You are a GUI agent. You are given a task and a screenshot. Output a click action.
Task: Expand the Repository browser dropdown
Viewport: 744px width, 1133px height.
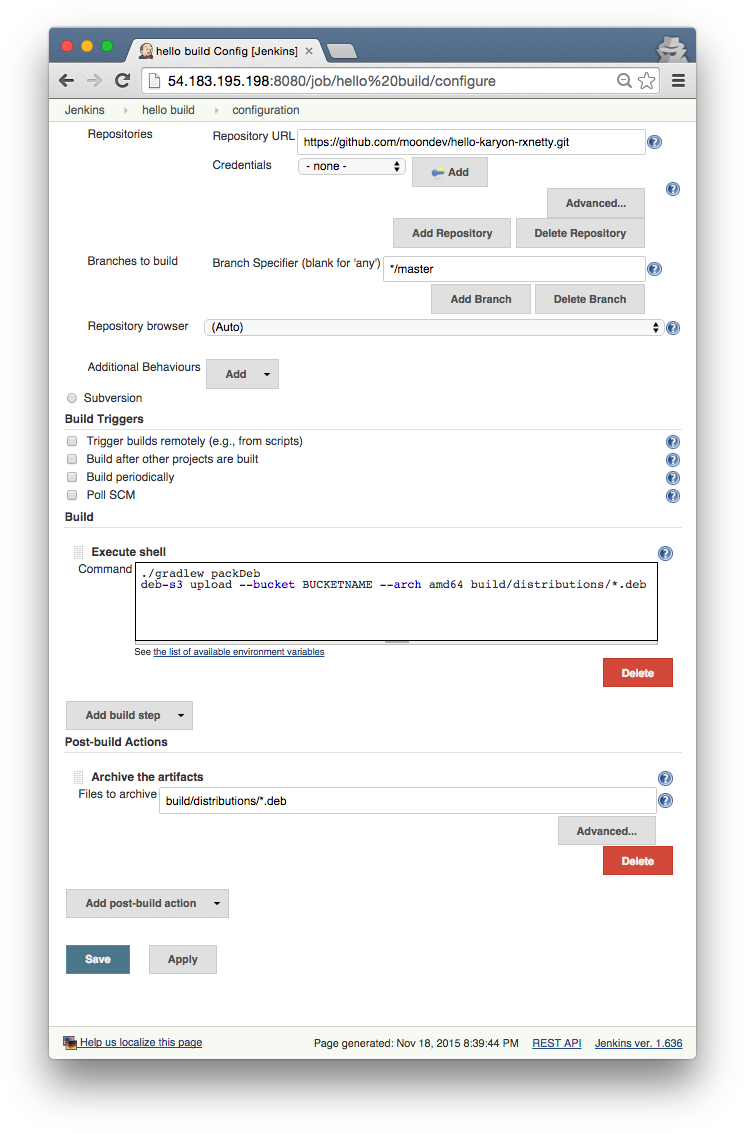[434, 327]
